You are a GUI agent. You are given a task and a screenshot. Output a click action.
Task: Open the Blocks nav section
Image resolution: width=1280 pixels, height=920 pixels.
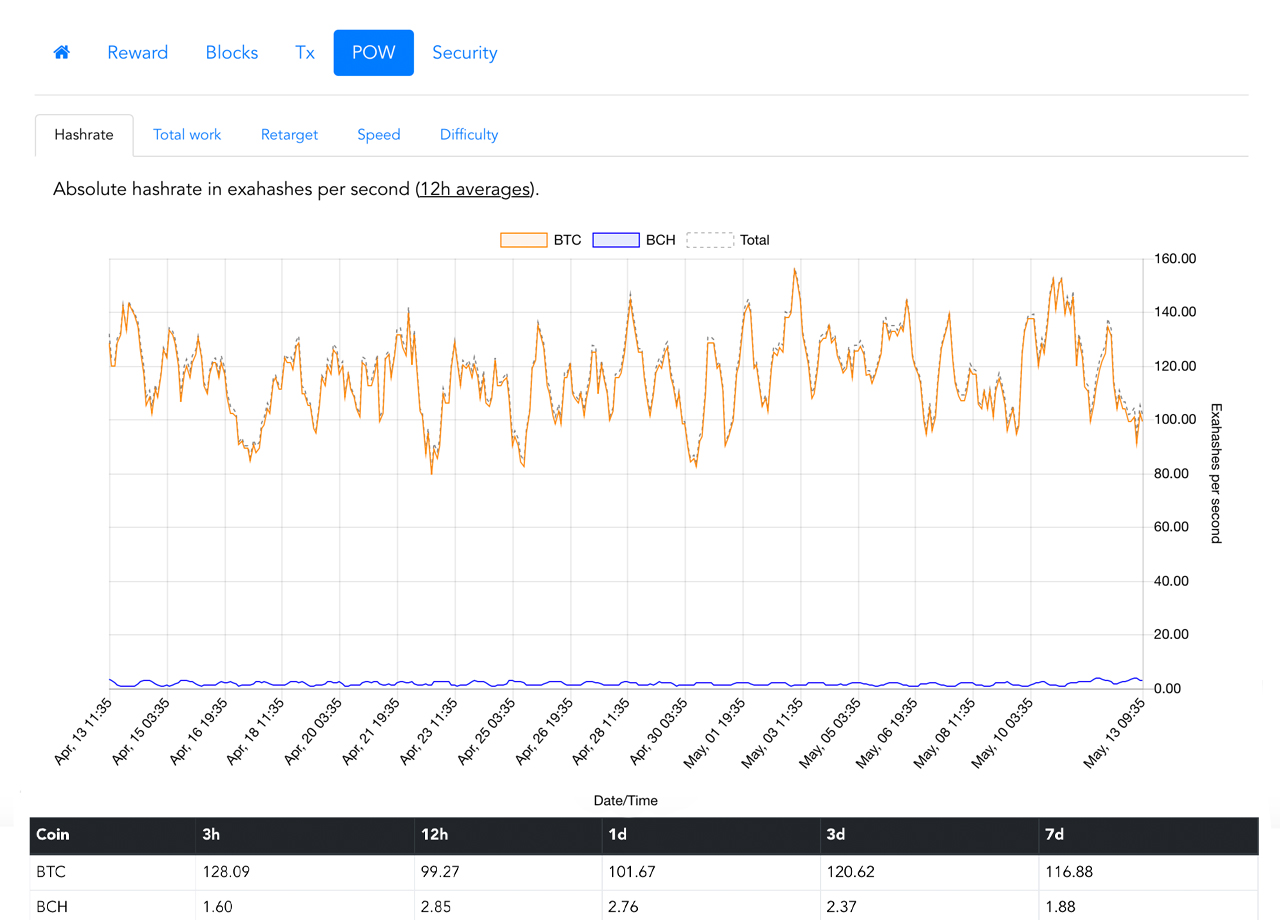click(x=232, y=53)
